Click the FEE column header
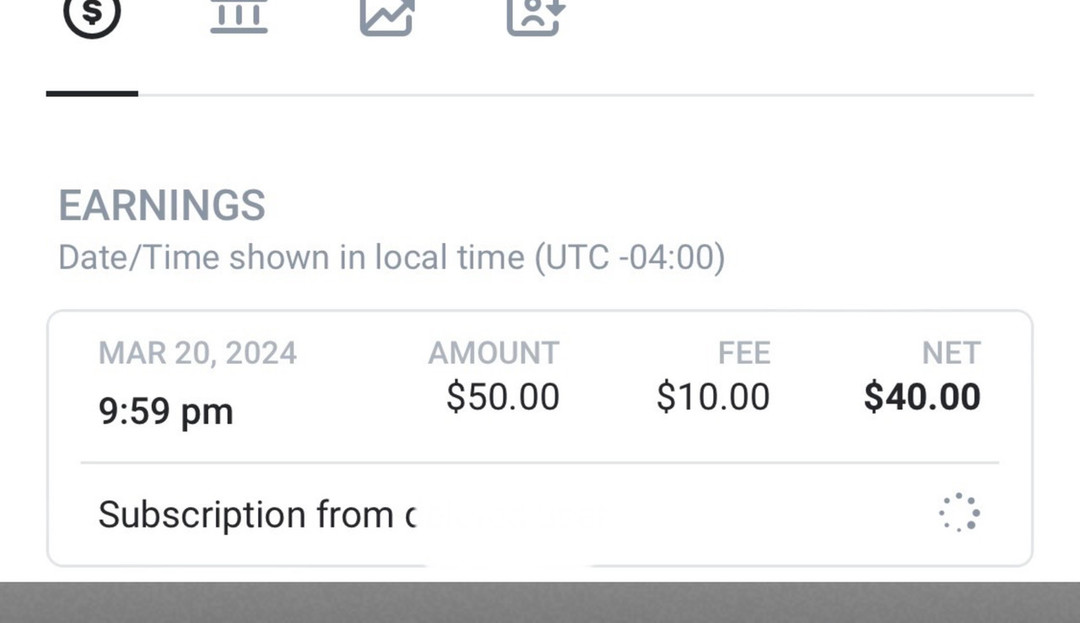This screenshot has height=623, width=1080. point(744,353)
